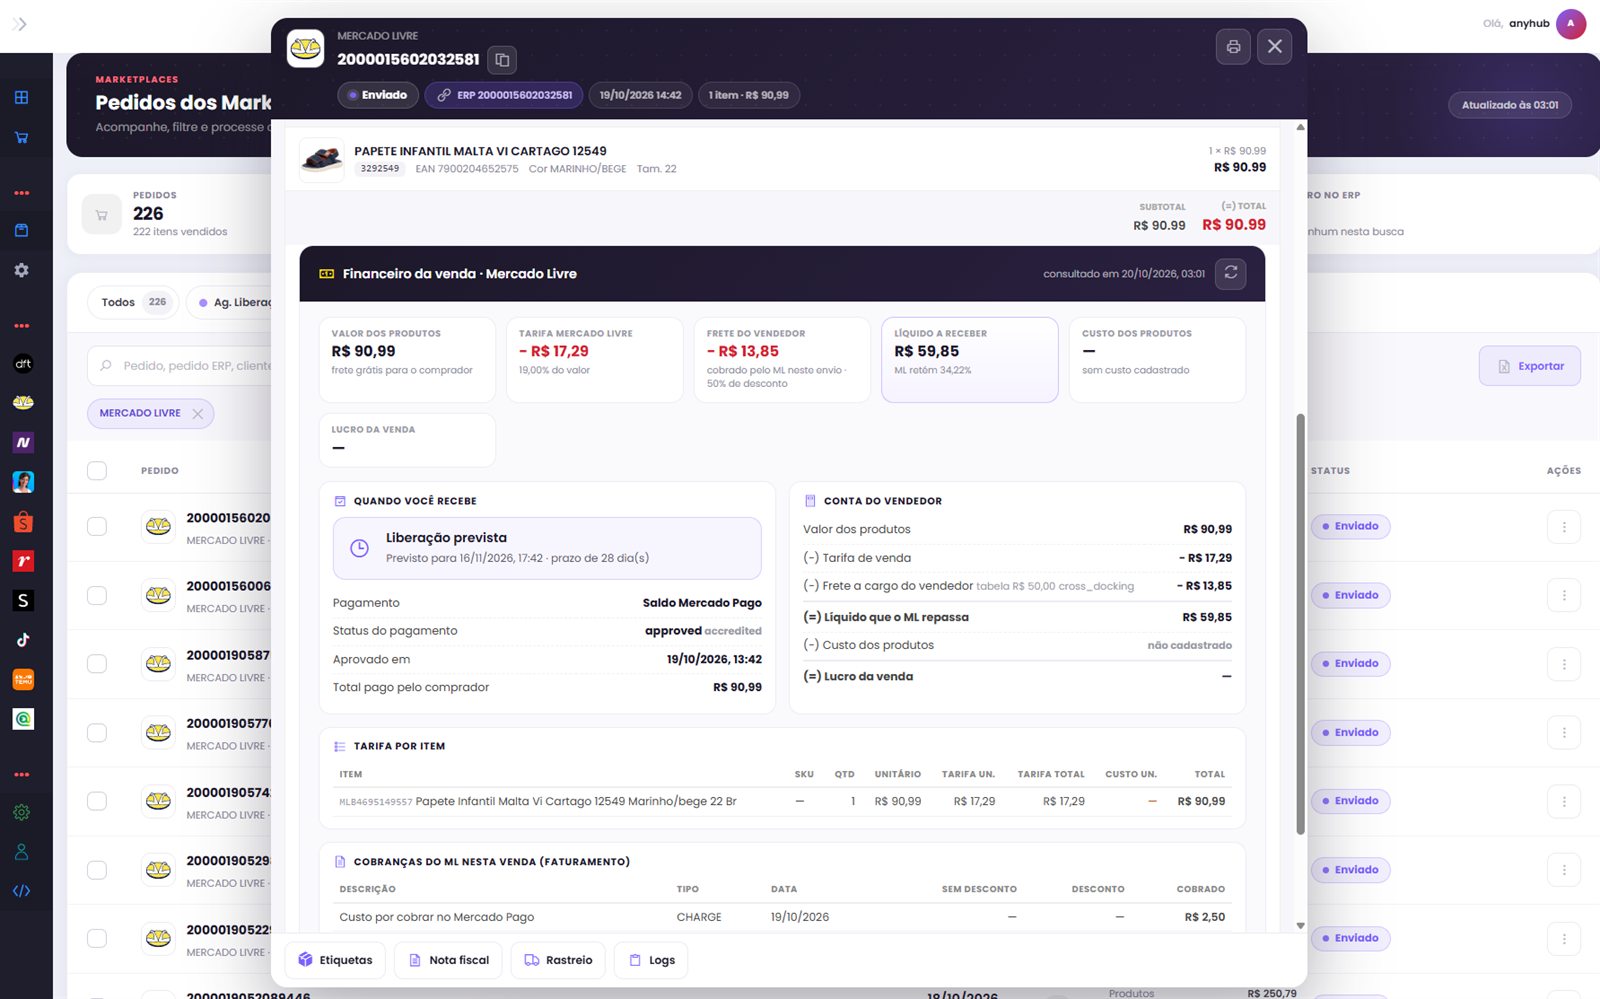Open actions menu for second Enviado row
Image resolution: width=1600 pixels, height=999 pixels.
click(x=1564, y=596)
